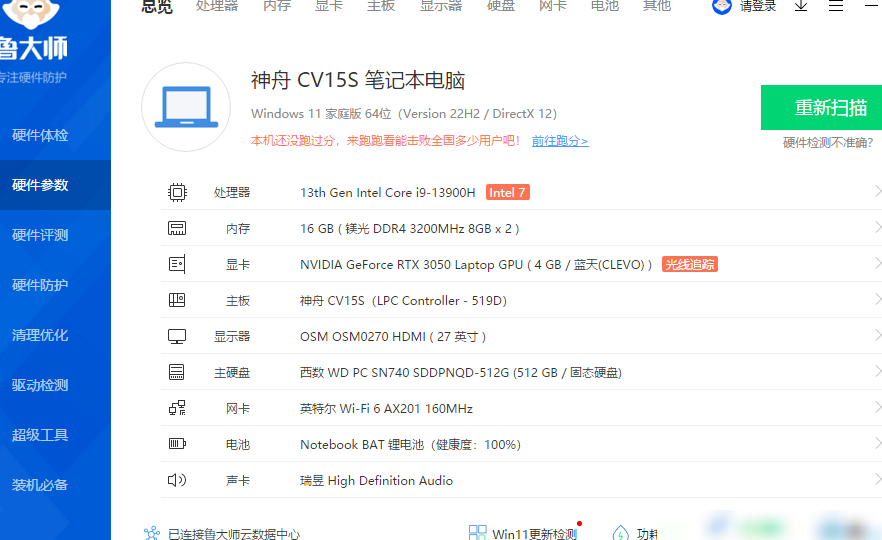
Task: Switch to the 主板 tab
Action: pyautogui.click(x=381, y=6)
